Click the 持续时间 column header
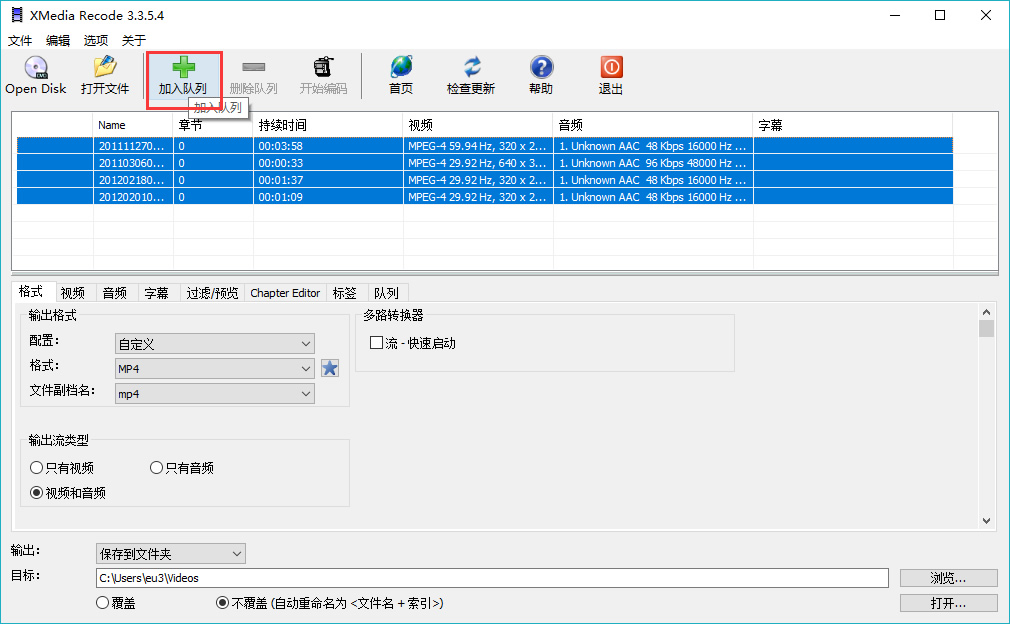1010x624 pixels. [x=328, y=125]
